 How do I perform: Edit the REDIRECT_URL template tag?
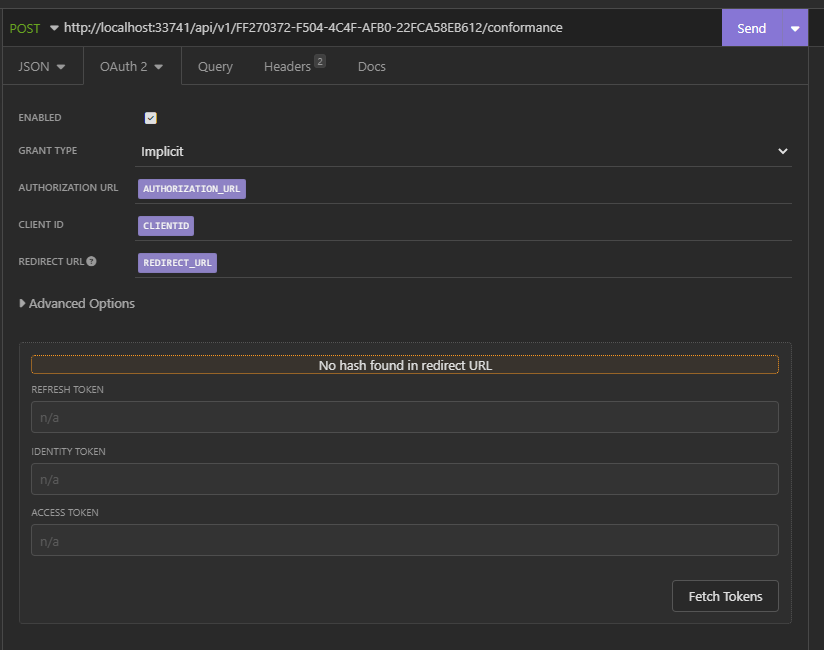point(176,262)
